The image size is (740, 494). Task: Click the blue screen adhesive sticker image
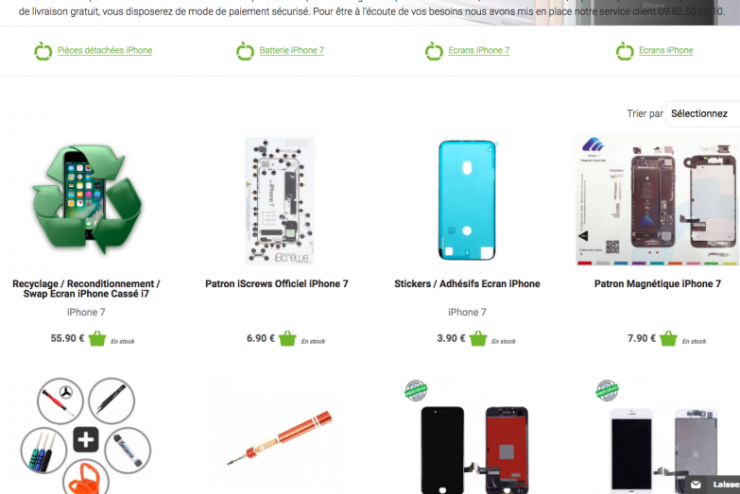click(x=467, y=200)
